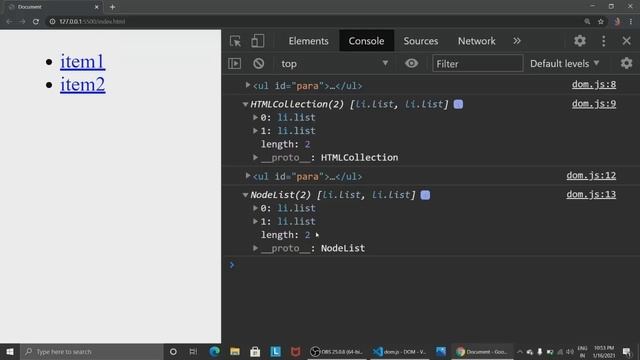Click the taskbar search box
The height and width of the screenshot is (360, 640).
[92, 351]
